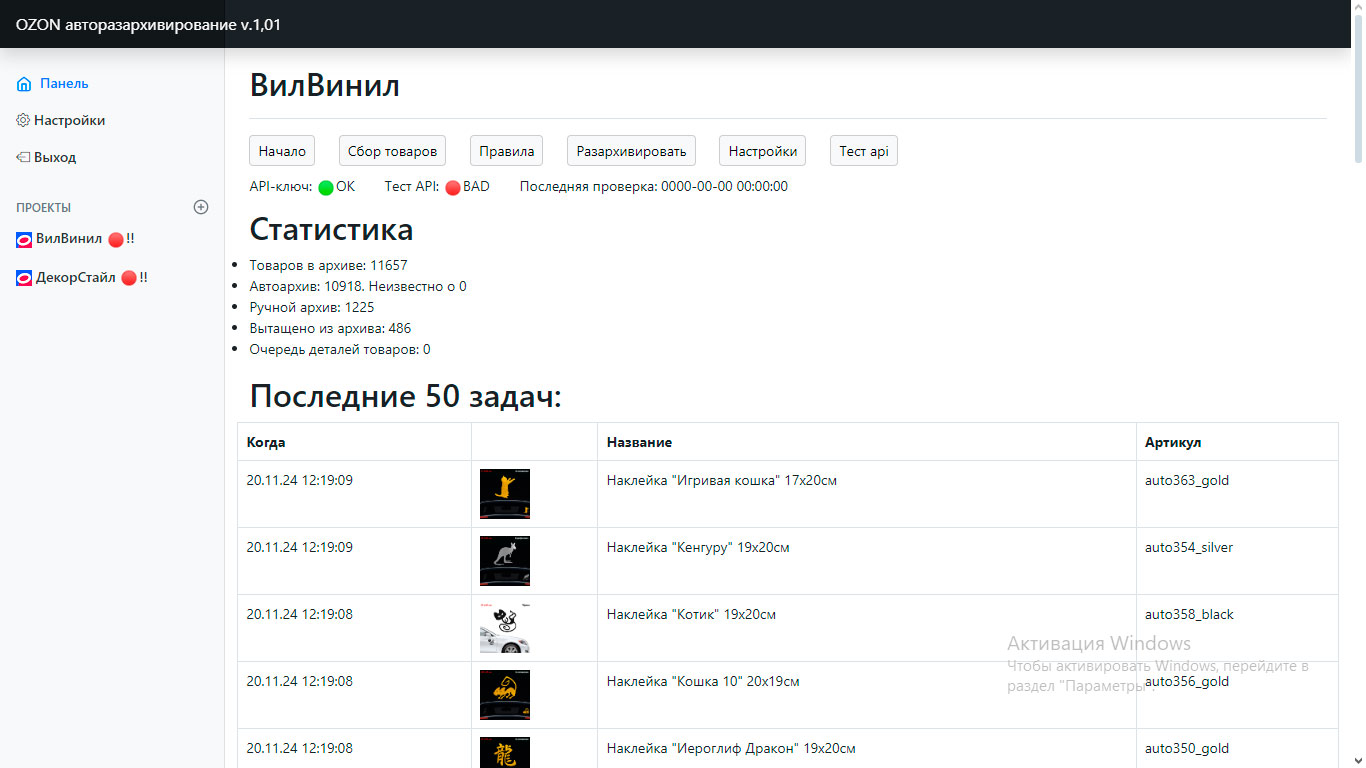Click the gear icon beside Настройки
This screenshot has width=1366, height=768.
pos(23,120)
